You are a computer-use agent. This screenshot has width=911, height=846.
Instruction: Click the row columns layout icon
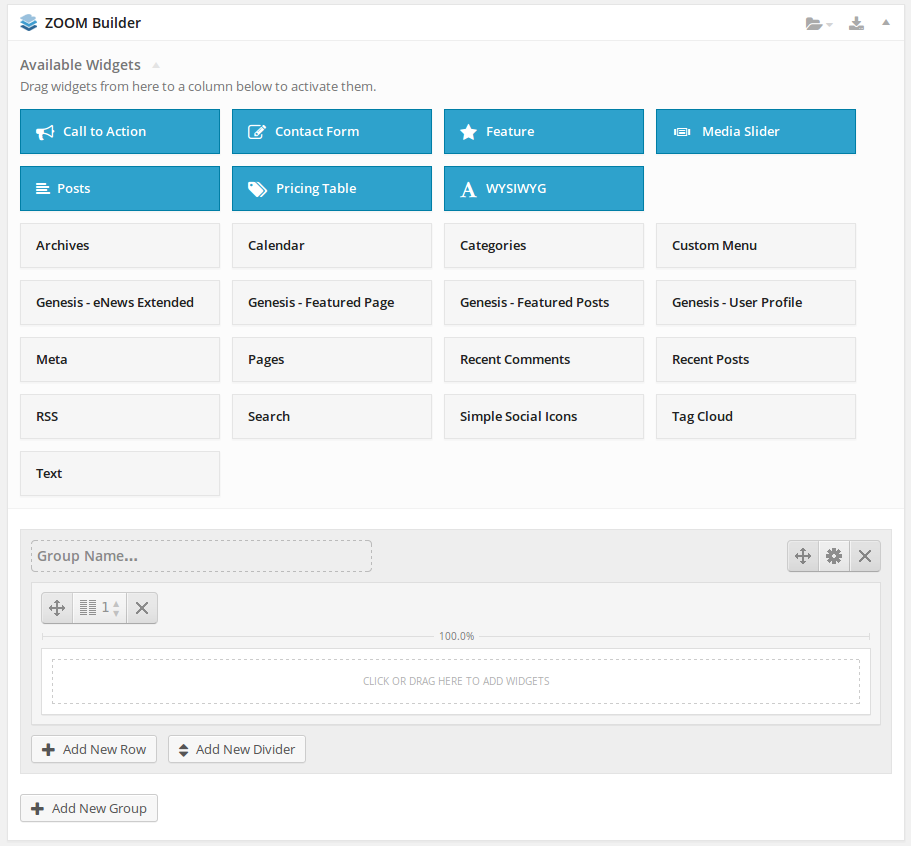click(x=88, y=608)
